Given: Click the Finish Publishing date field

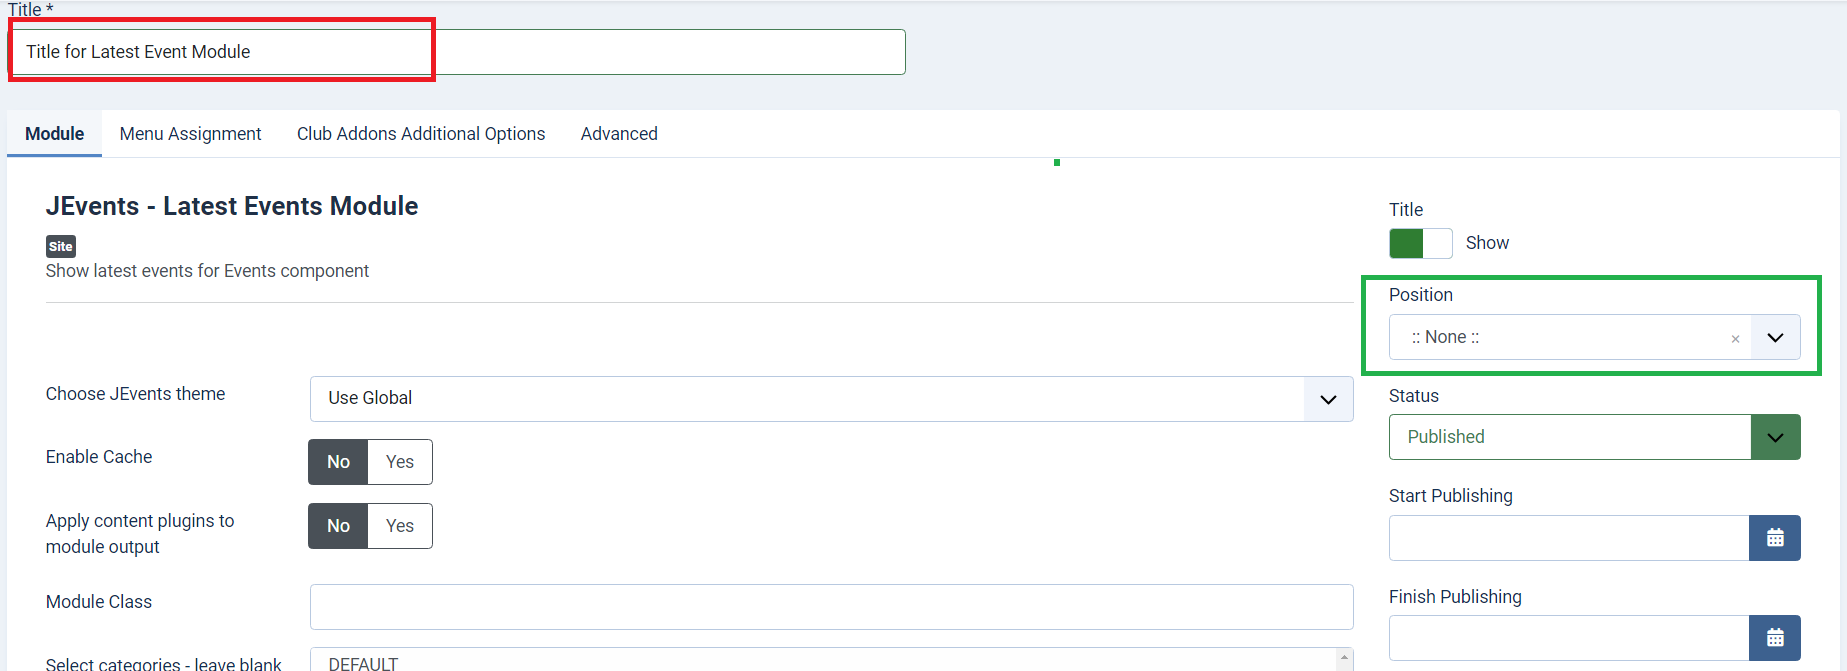Looking at the screenshot, I should pyautogui.click(x=1569, y=638).
